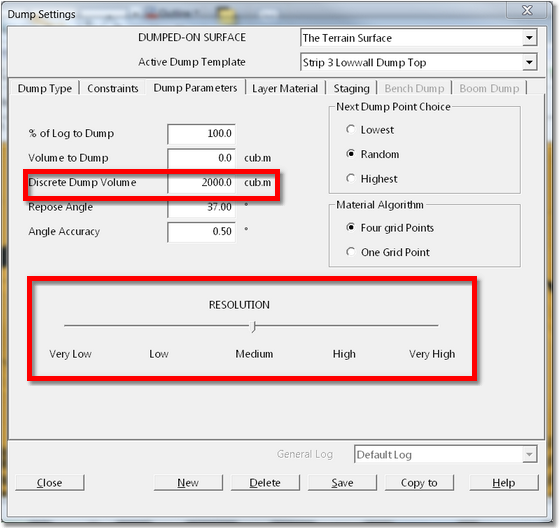Close the Dump Settings dialog window
560x530 pixels.
point(527,10)
